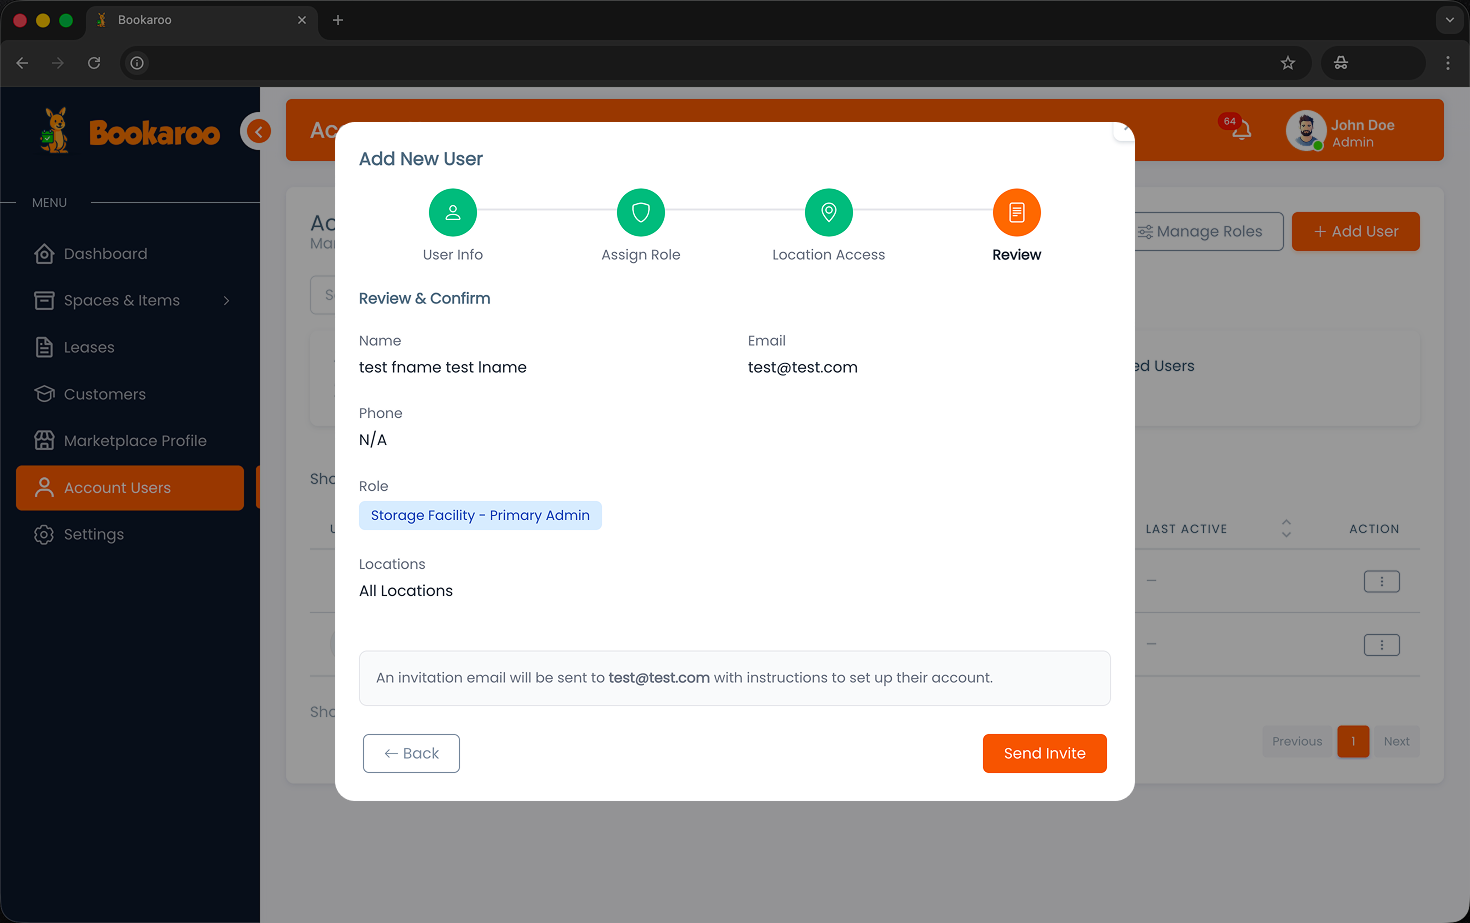The width and height of the screenshot is (1470, 923).
Task: Go back using the Back button
Action: tap(411, 753)
